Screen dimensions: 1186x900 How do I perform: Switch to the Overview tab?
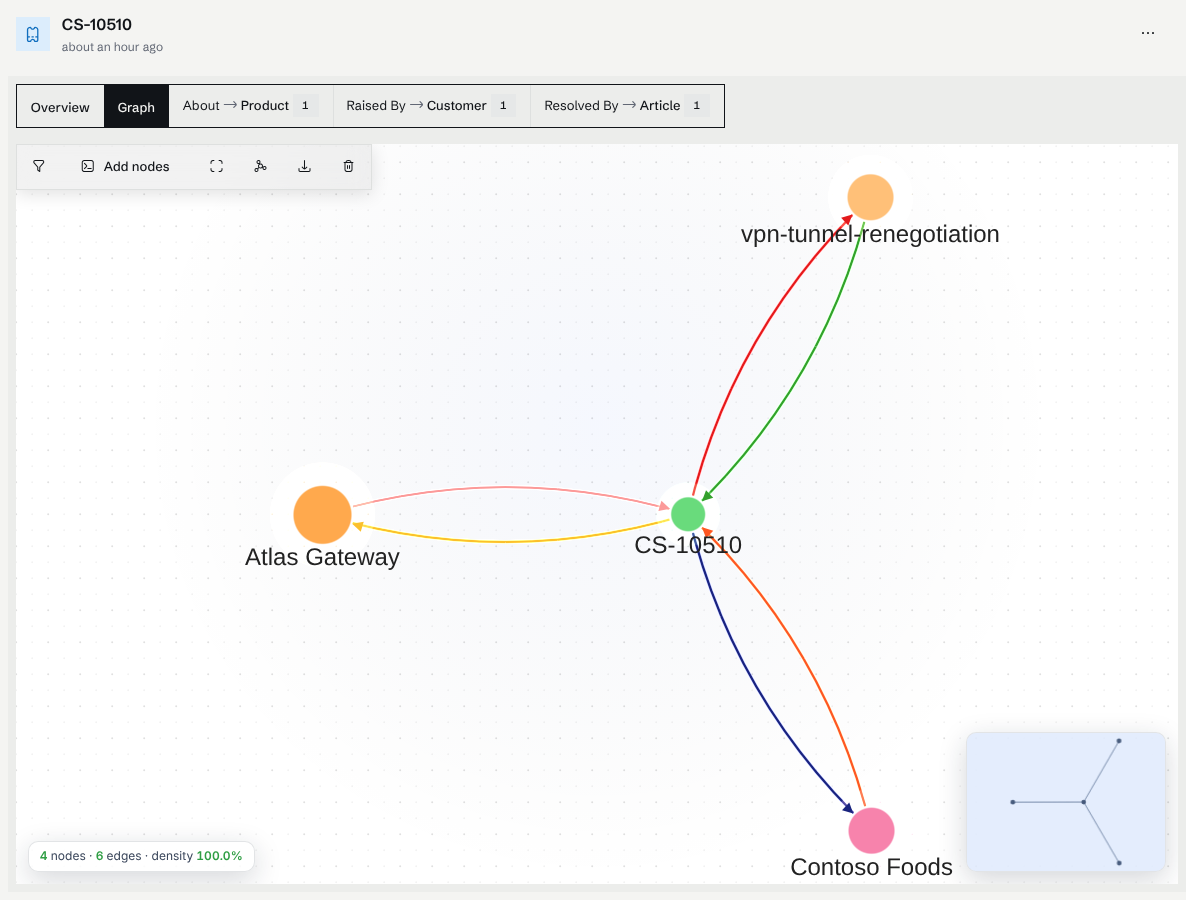coord(60,107)
